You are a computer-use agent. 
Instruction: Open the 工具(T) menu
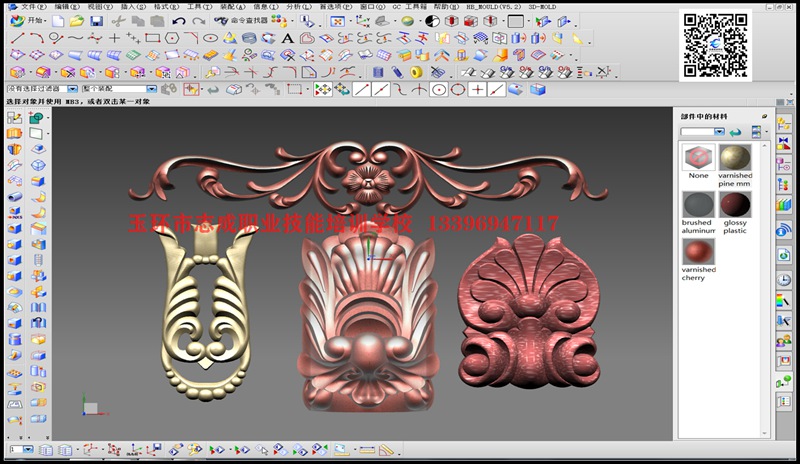(x=199, y=7)
